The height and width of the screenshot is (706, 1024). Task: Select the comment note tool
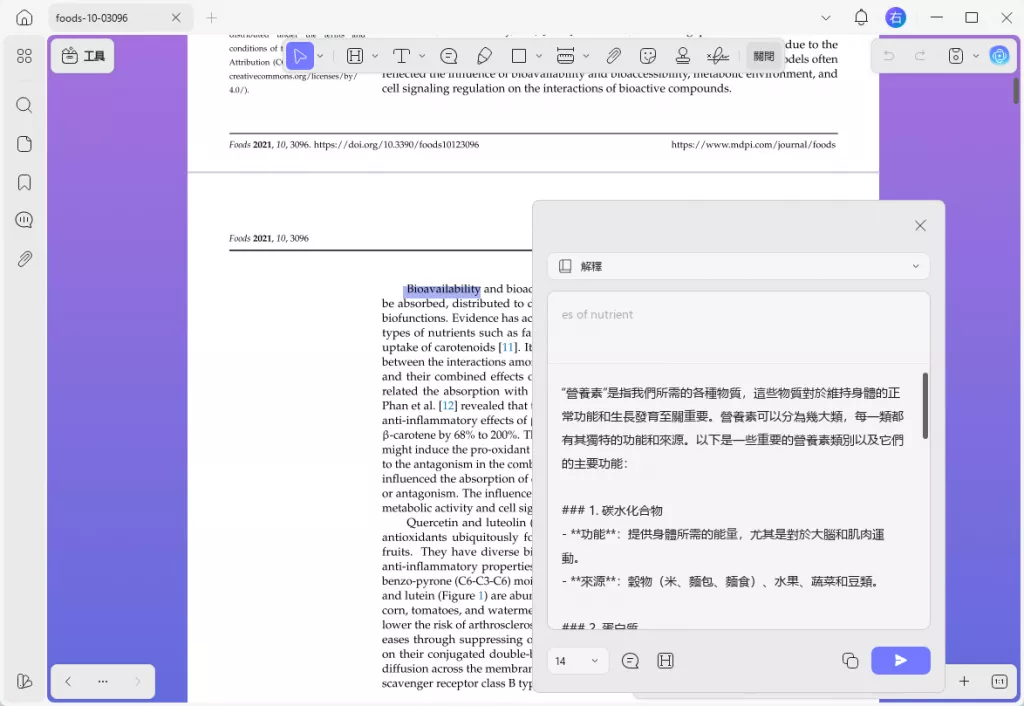449,56
